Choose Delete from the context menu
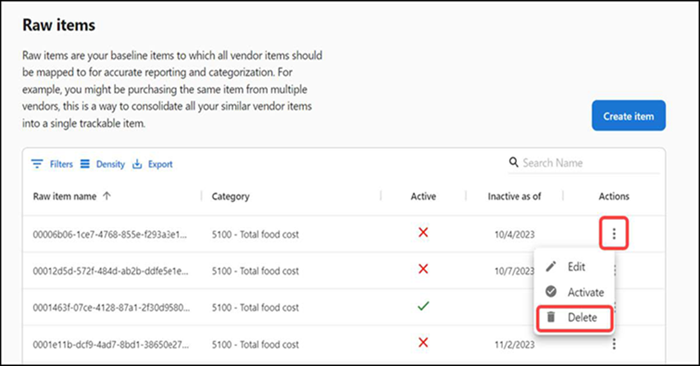 tap(574, 318)
